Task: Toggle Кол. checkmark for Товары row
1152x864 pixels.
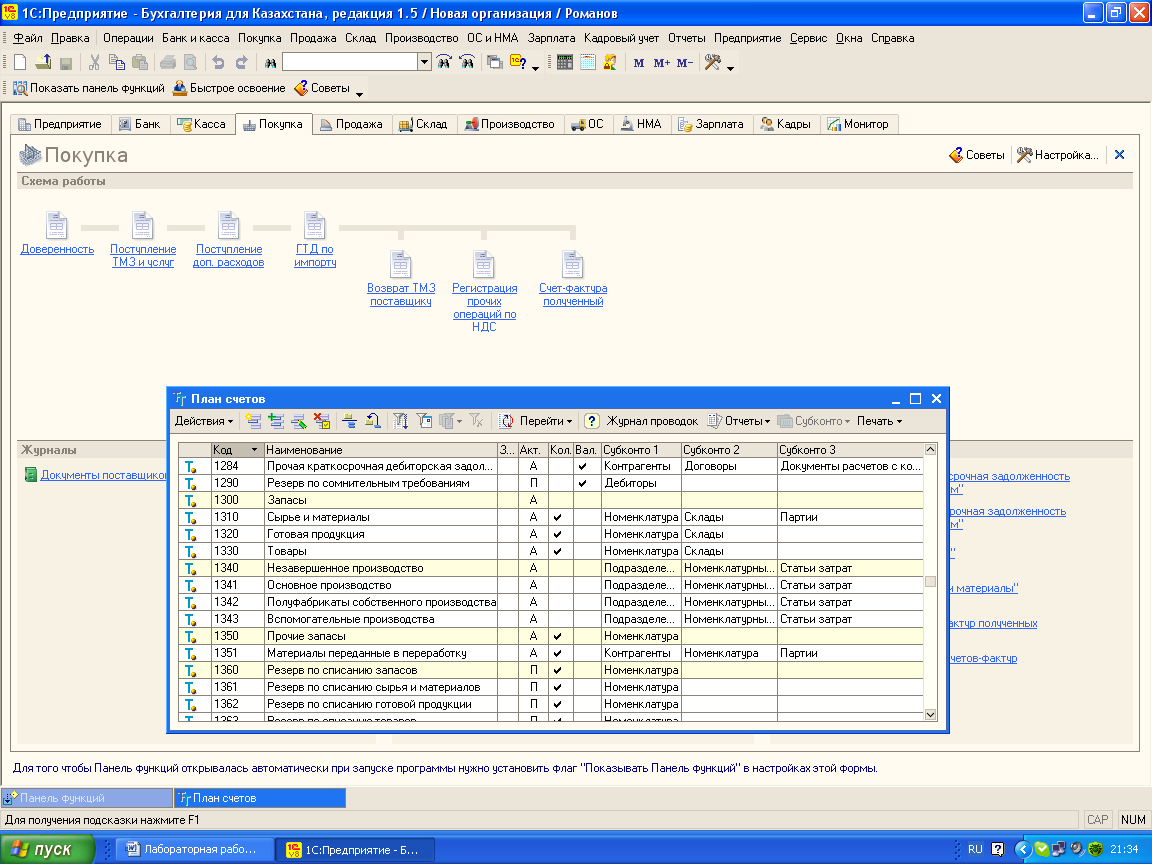Action: pyautogui.click(x=558, y=551)
